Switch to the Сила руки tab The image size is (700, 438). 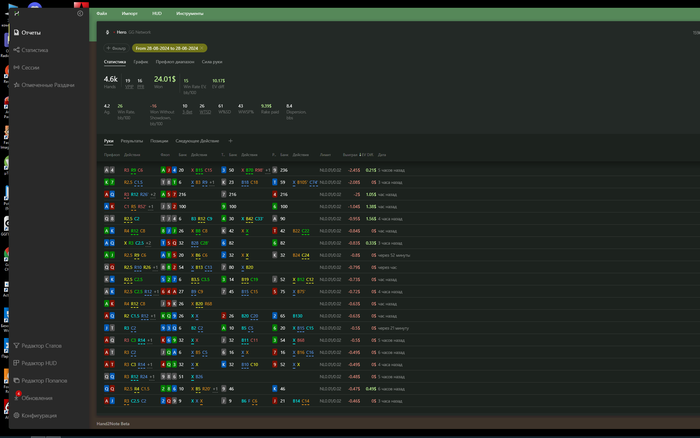(212, 62)
